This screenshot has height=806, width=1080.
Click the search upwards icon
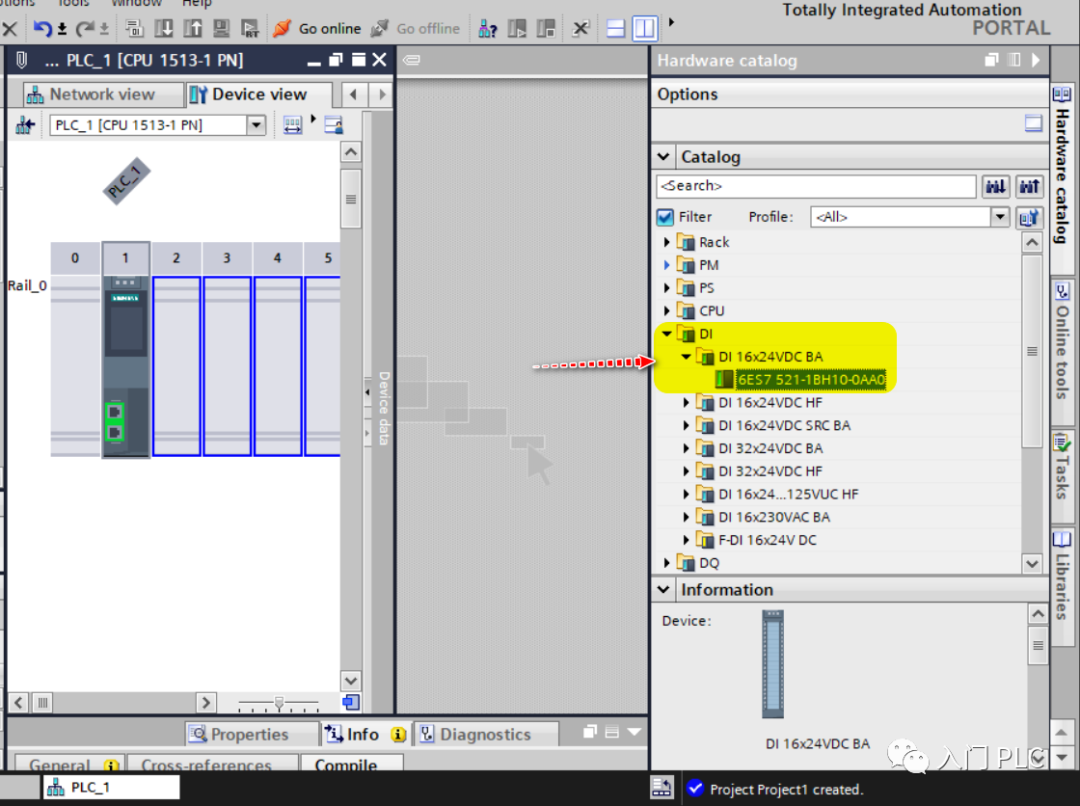click(1029, 186)
